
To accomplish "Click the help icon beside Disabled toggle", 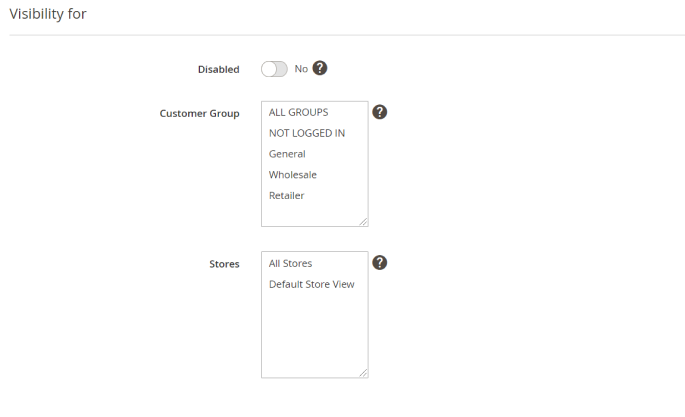I will click(x=320, y=69).
